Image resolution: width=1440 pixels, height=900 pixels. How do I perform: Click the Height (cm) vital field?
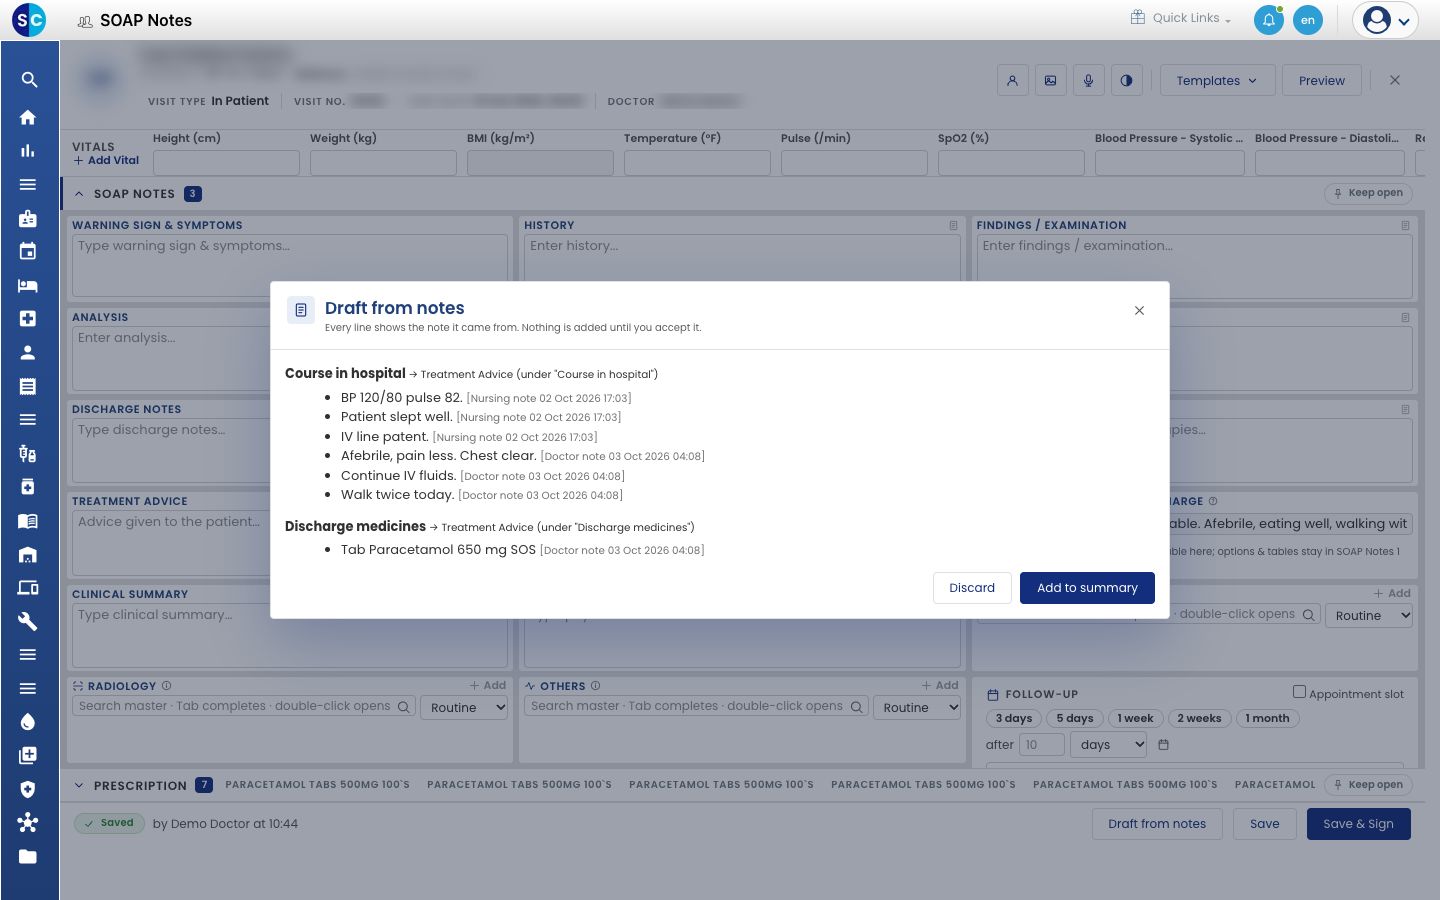point(226,163)
